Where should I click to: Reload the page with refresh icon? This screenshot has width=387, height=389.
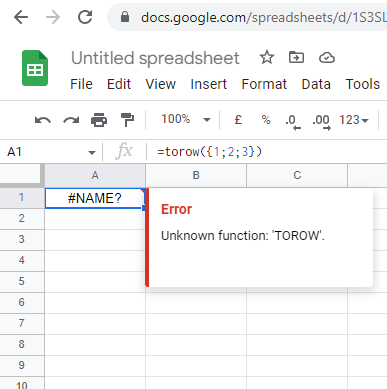(85, 17)
